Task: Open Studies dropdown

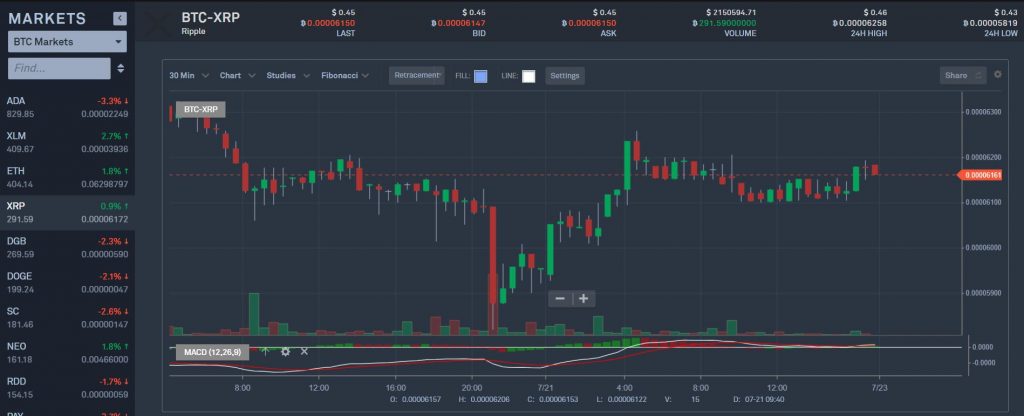Action: pyautogui.click(x=288, y=76)
